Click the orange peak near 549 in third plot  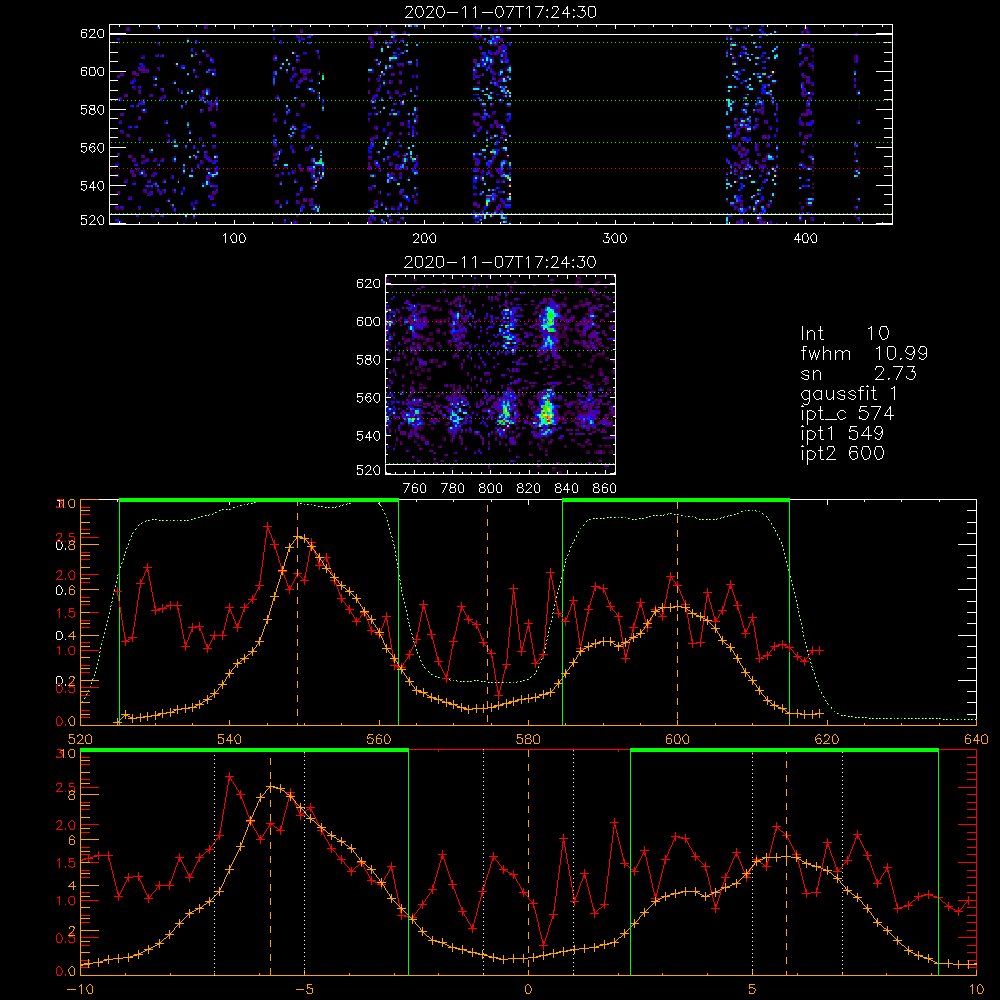(298, 536)
